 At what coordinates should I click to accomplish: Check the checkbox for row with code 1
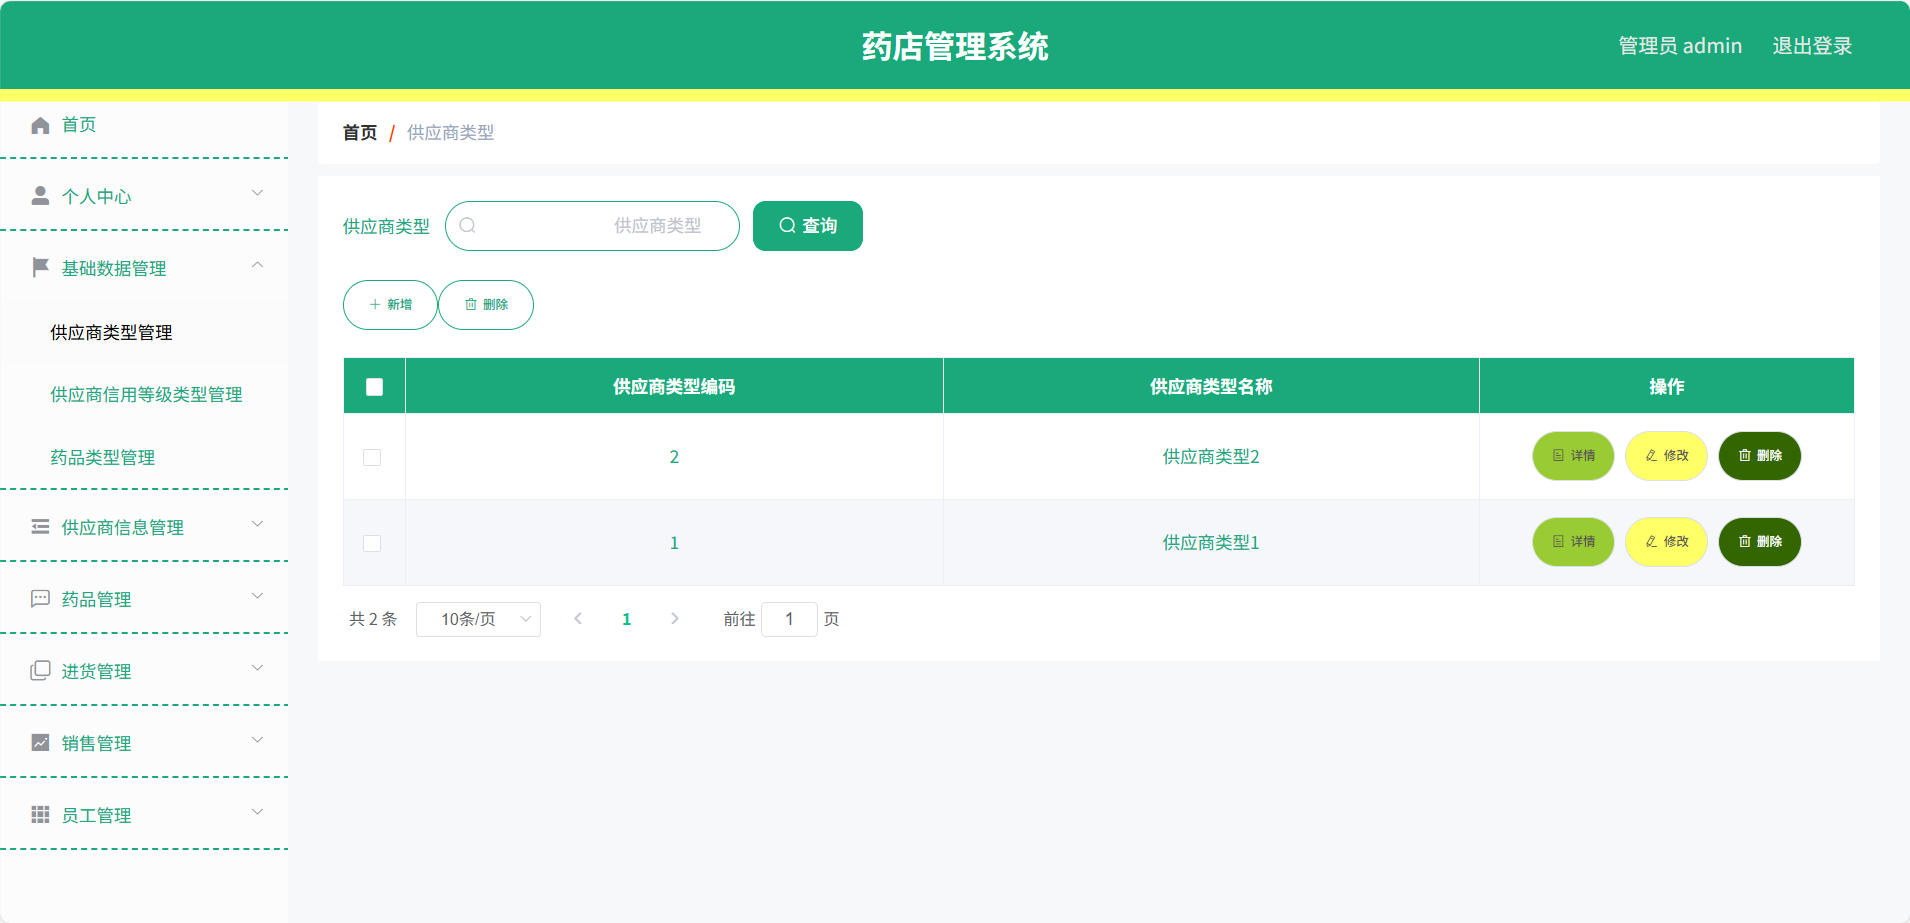(372, 543)
